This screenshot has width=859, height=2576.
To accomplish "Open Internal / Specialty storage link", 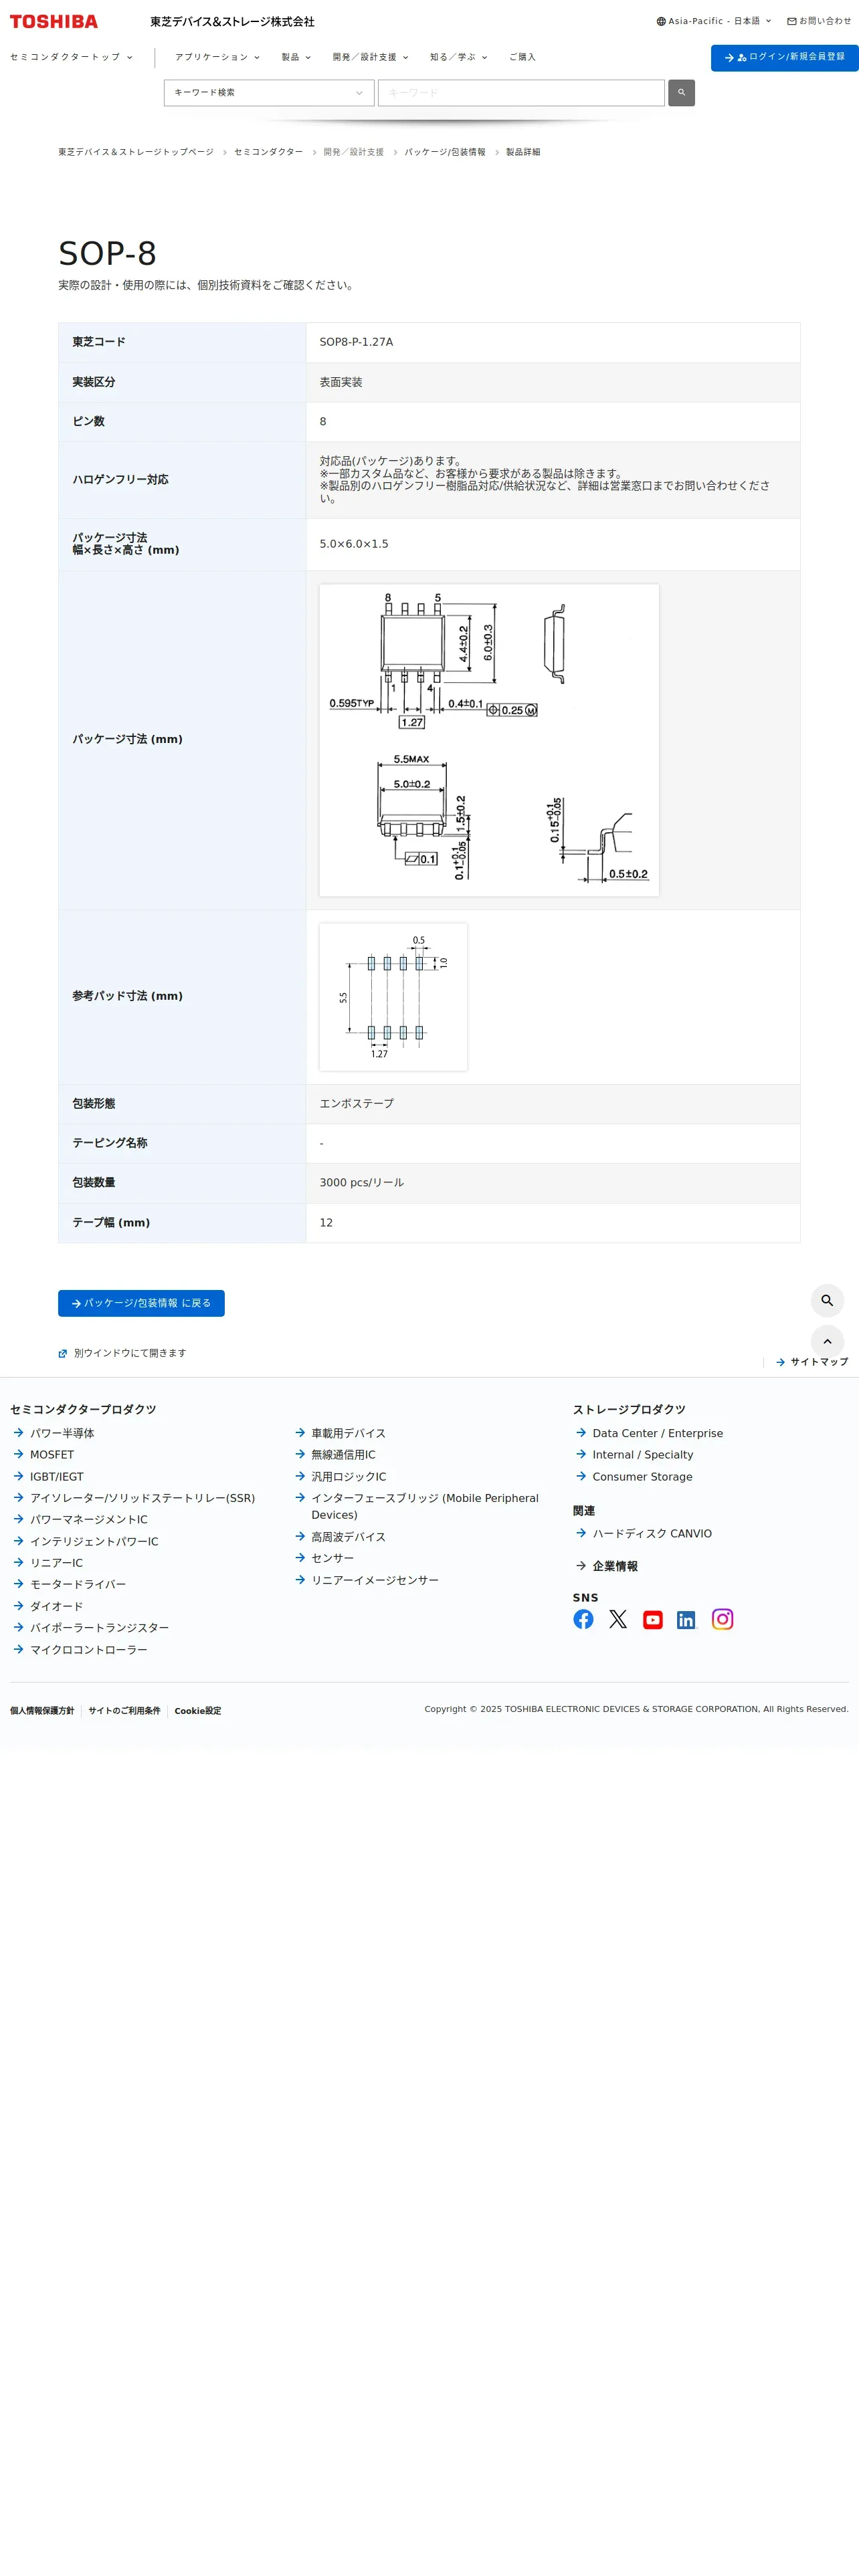I will [643, 1455].
